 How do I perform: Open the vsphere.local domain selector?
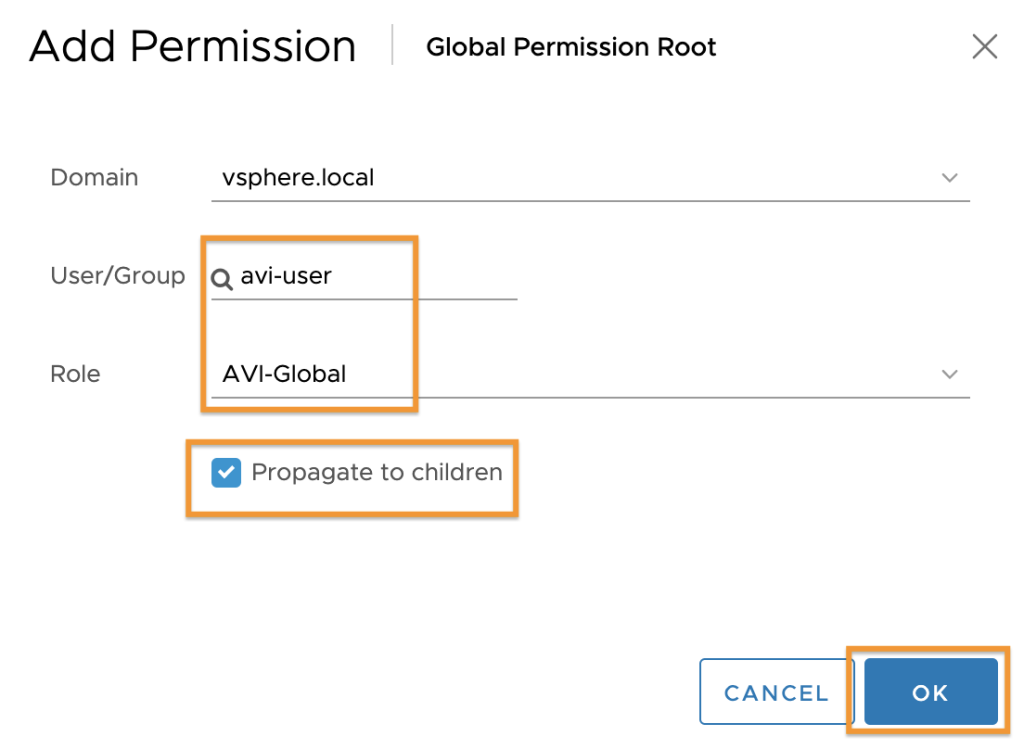click(590, 178)
